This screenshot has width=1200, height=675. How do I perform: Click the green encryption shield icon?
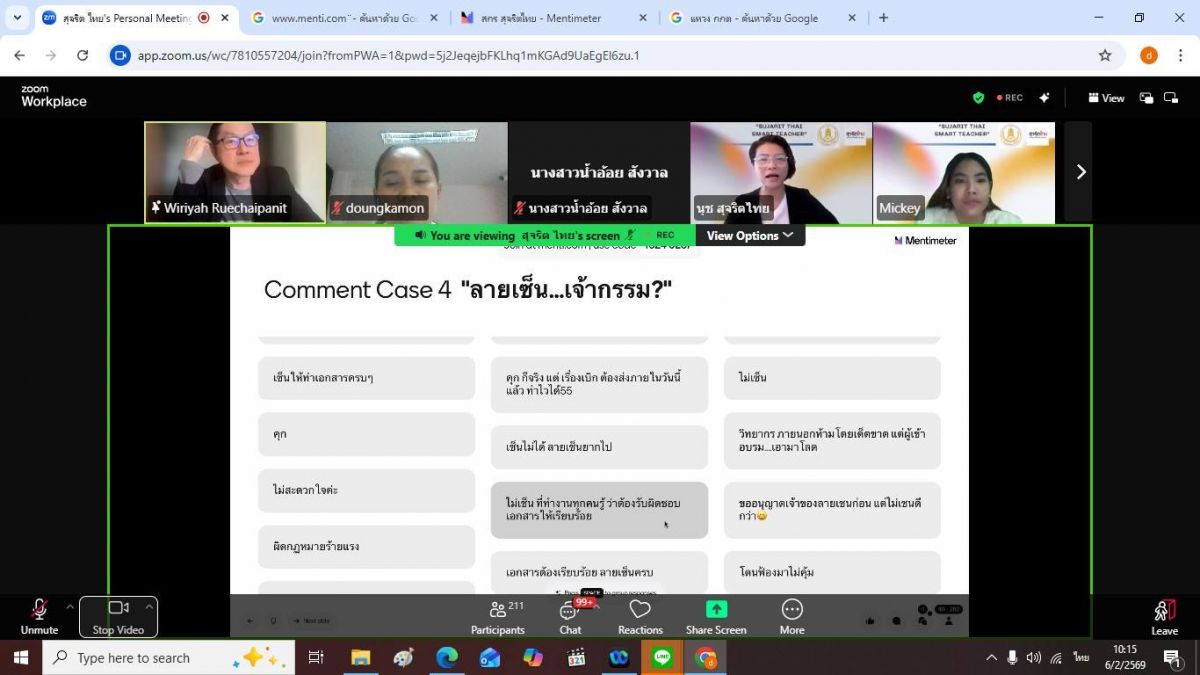pyautogui.click(x=978, y=98)
